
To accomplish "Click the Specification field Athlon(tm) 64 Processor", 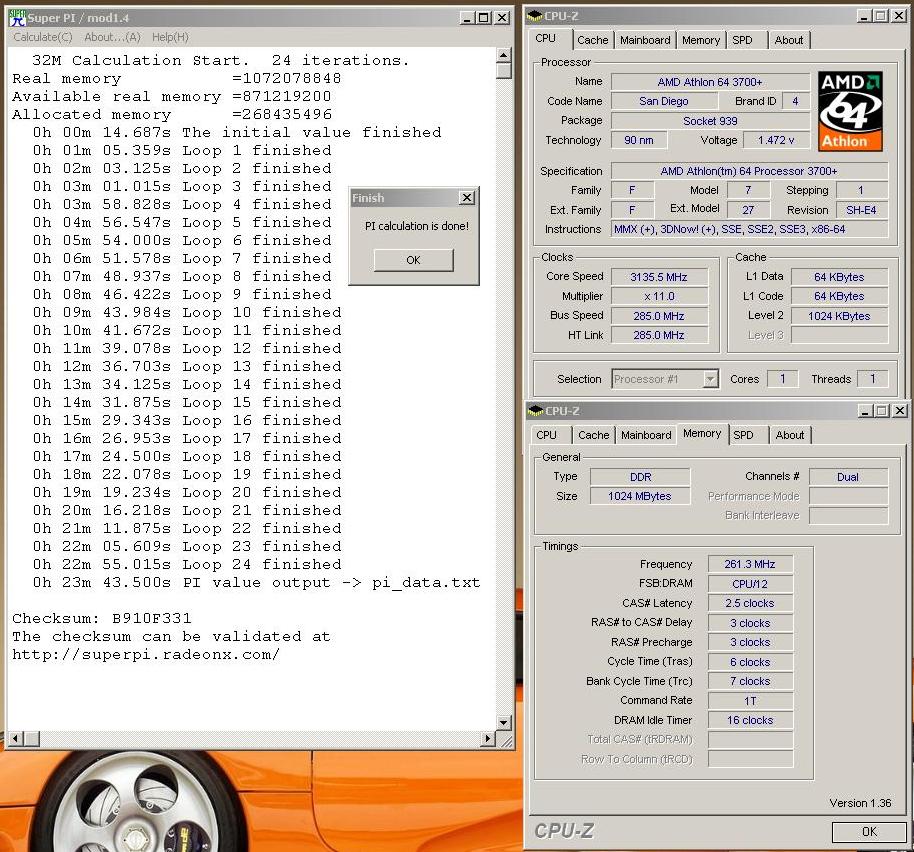I will tap(750, 171).
